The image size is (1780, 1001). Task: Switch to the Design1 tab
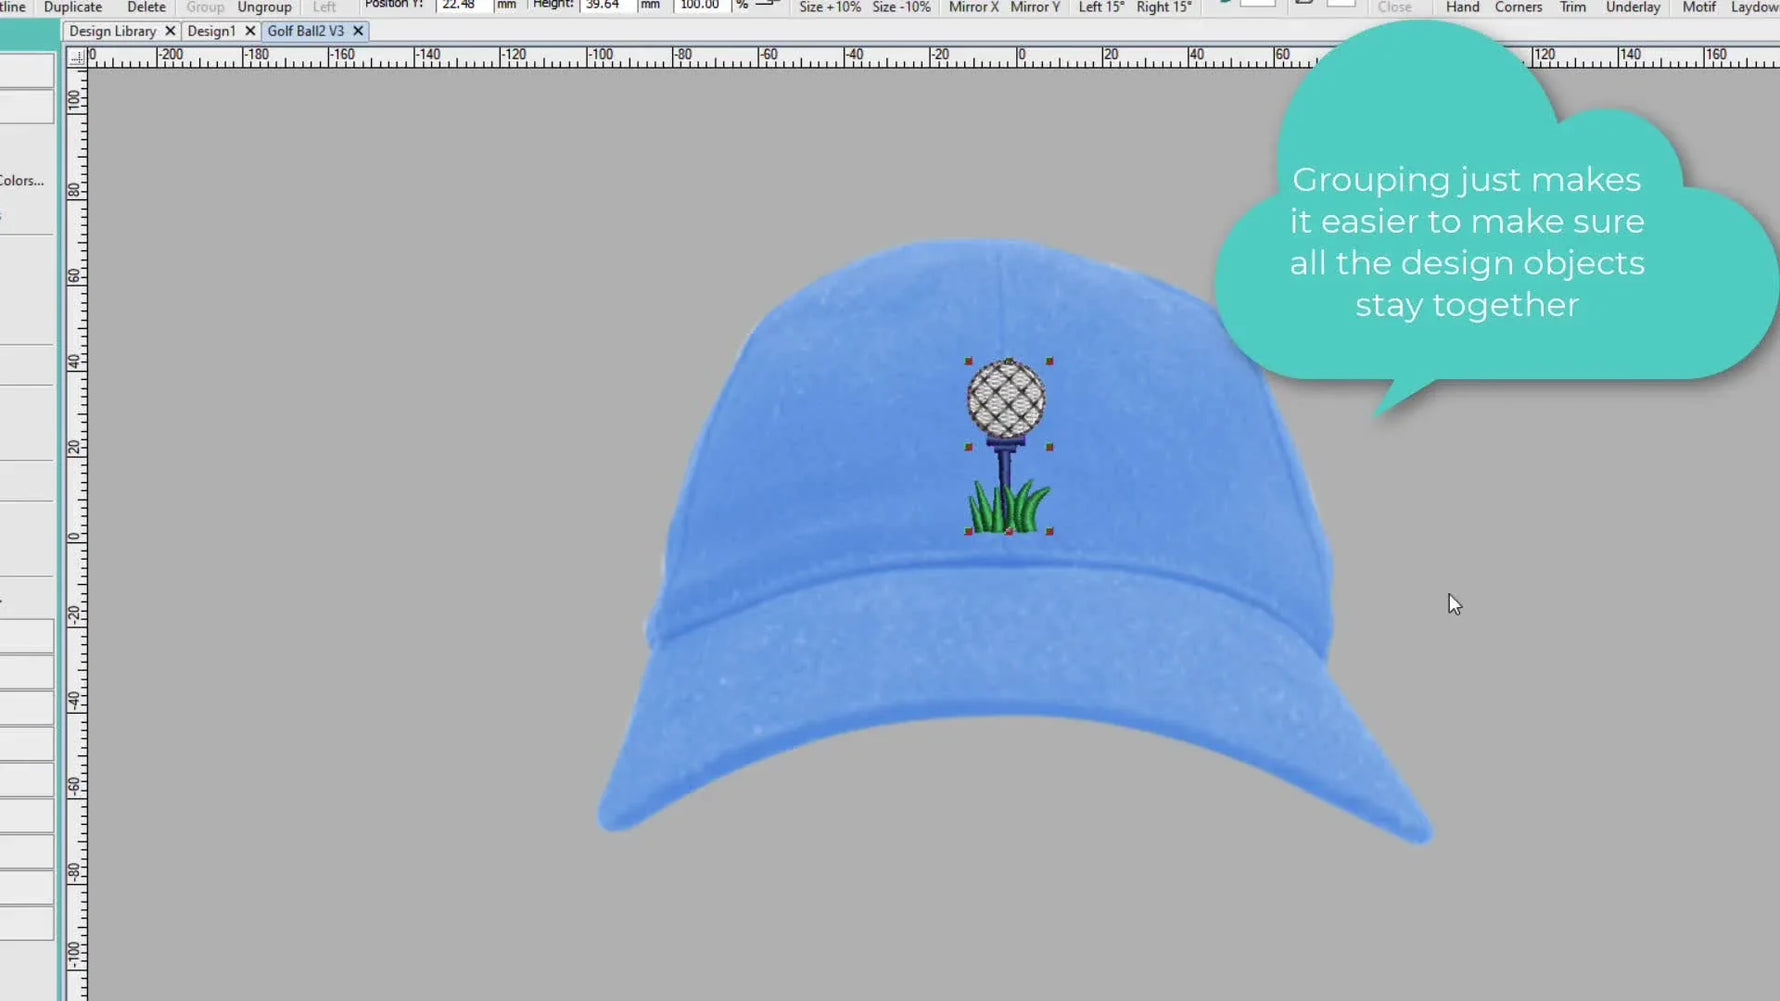coord(211,31)
